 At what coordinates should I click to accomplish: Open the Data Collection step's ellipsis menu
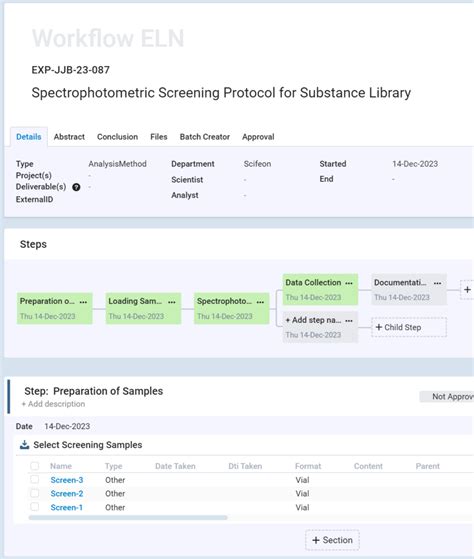pyautogui.click(x=349, y=283)
